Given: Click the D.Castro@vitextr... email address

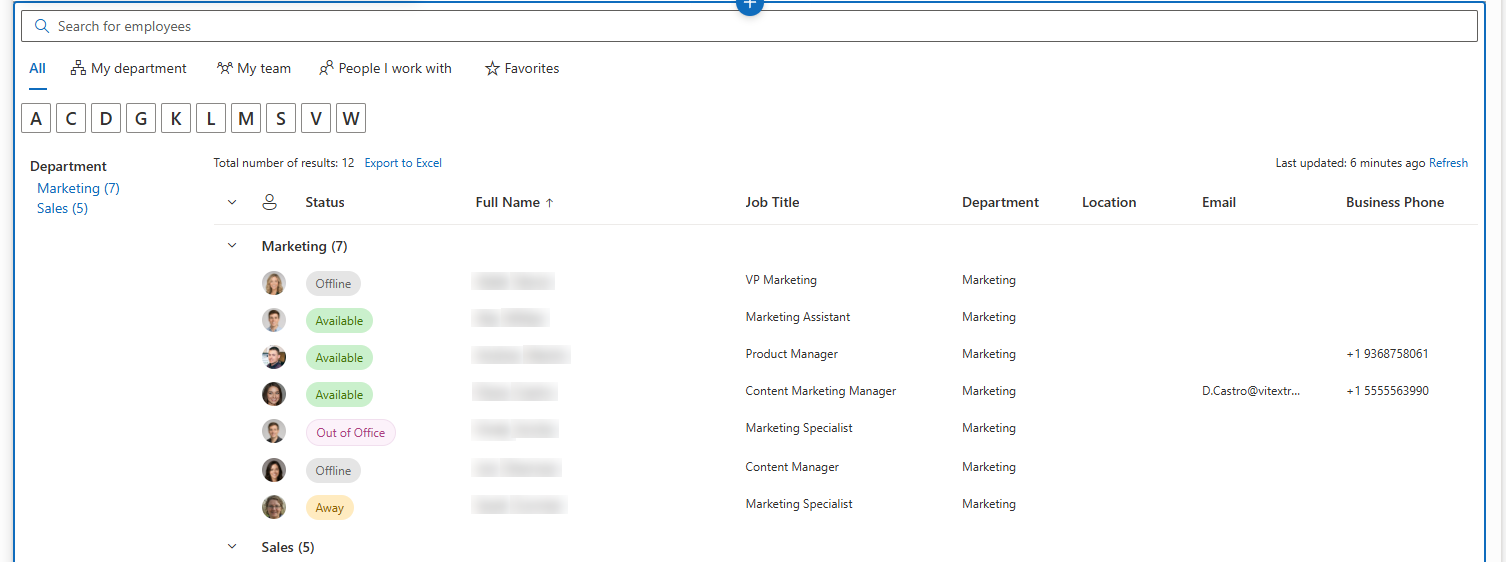Looking at the screenshot, I should pos(1251,391).
